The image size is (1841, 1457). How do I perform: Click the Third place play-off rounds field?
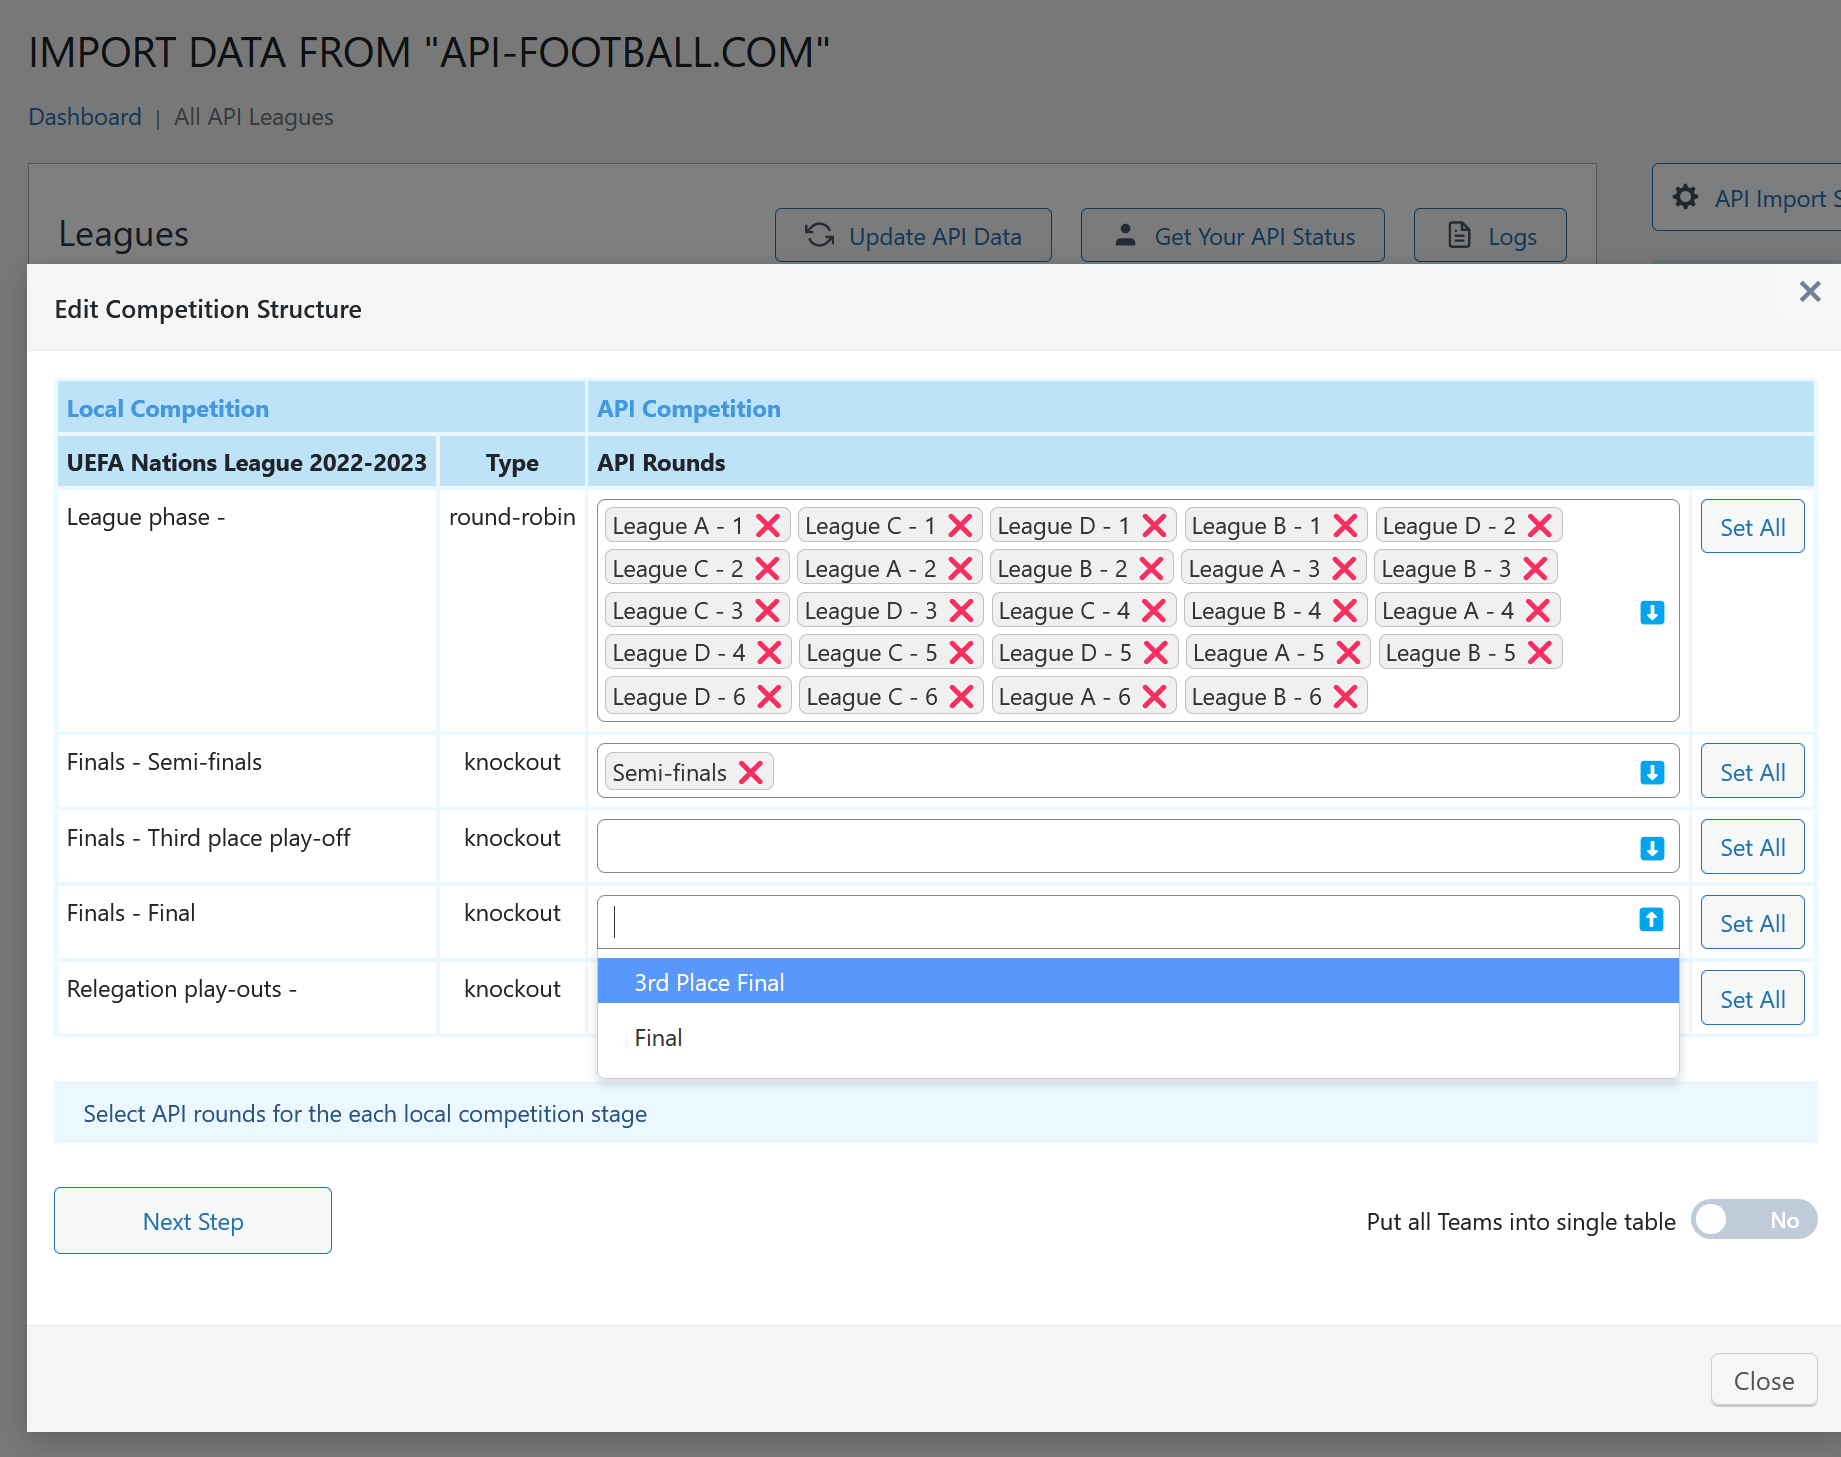pos(1138,846)
